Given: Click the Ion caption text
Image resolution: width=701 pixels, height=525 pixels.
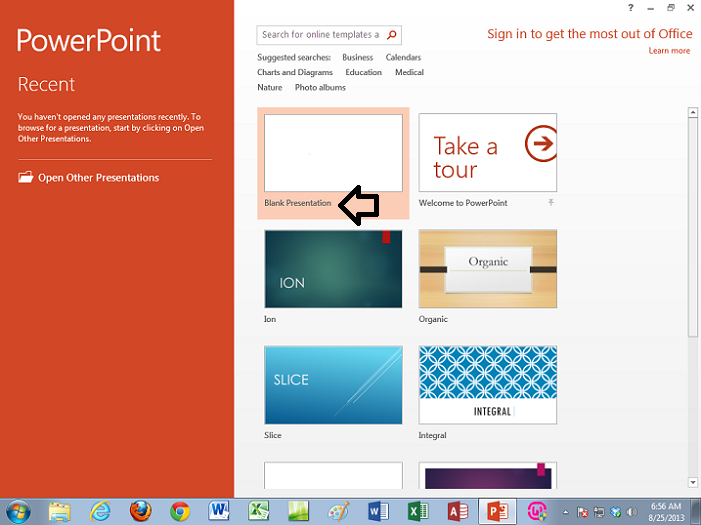Looking at the screenshot, I should pos(270,319).
